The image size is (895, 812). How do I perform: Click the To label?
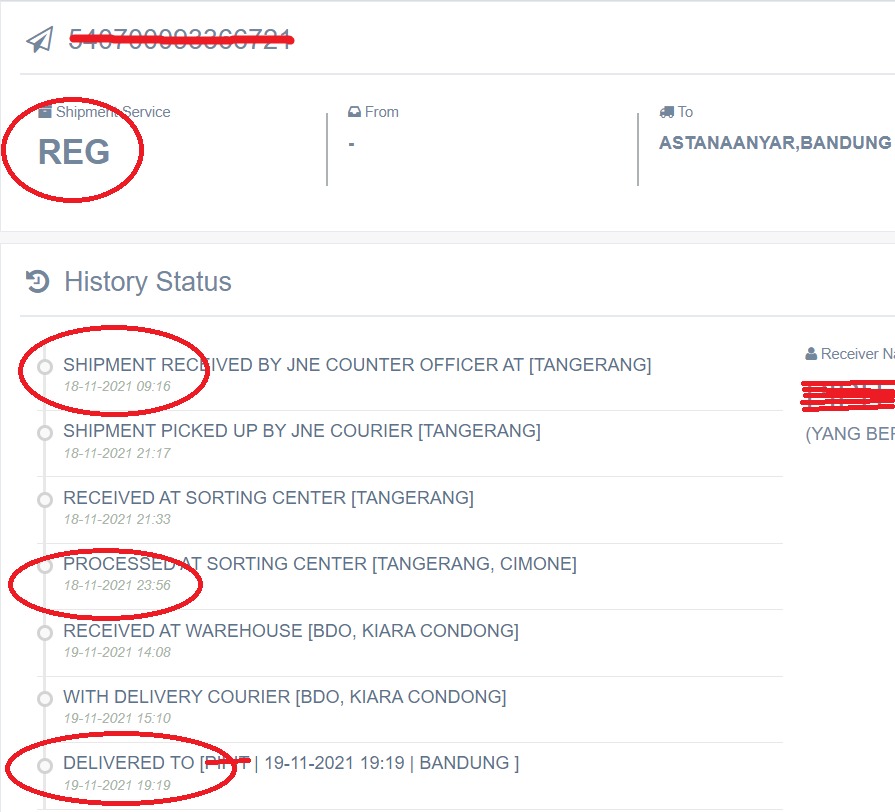[x=686, y=112]
